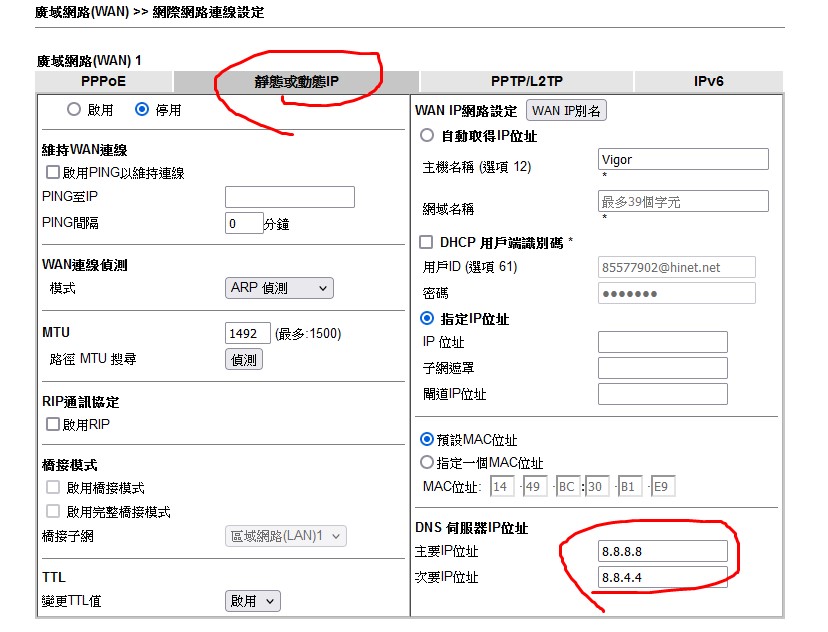
Task: Click the PING至IP input field
Action: pyautogui.click(x=289, y=197)
